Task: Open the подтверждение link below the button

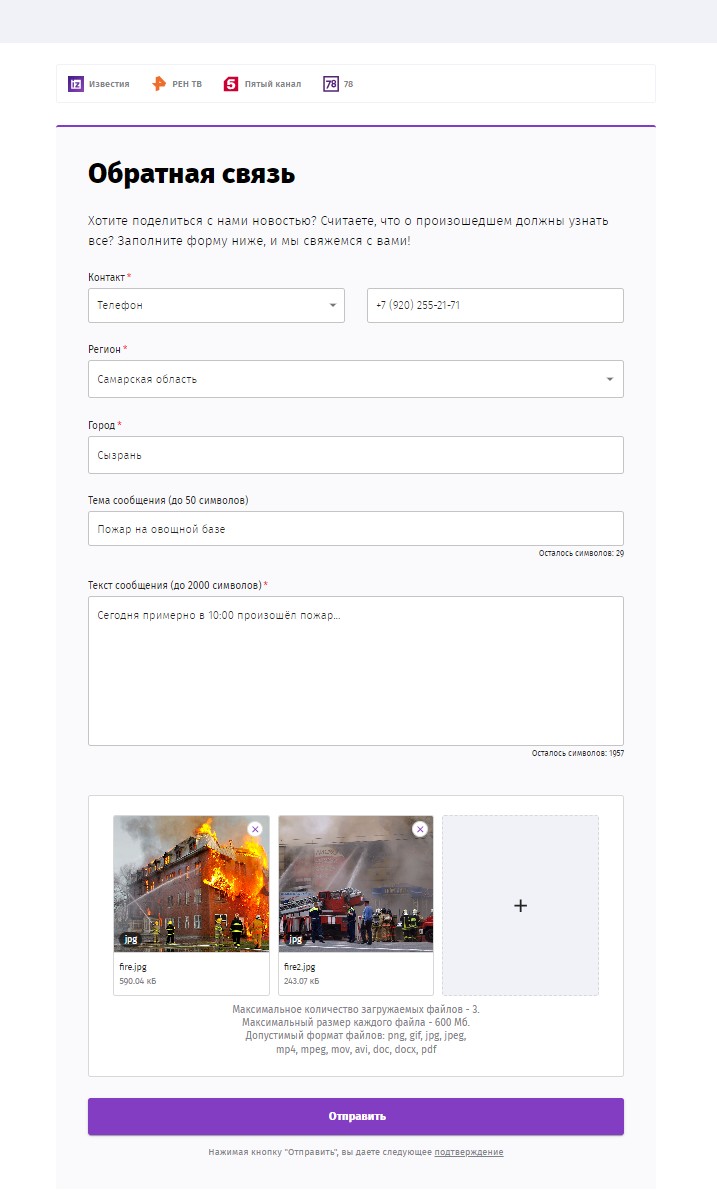Action: coord(469,1152)
